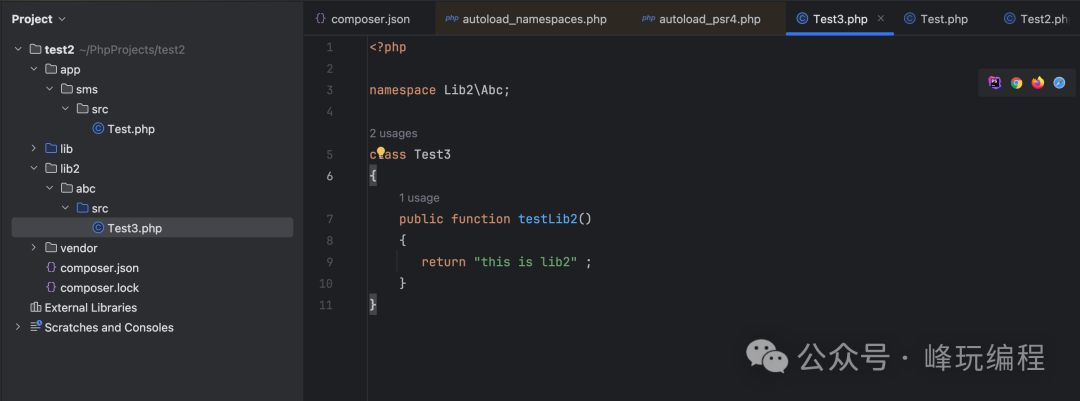Click the External Libraries icon

point(36,307)
